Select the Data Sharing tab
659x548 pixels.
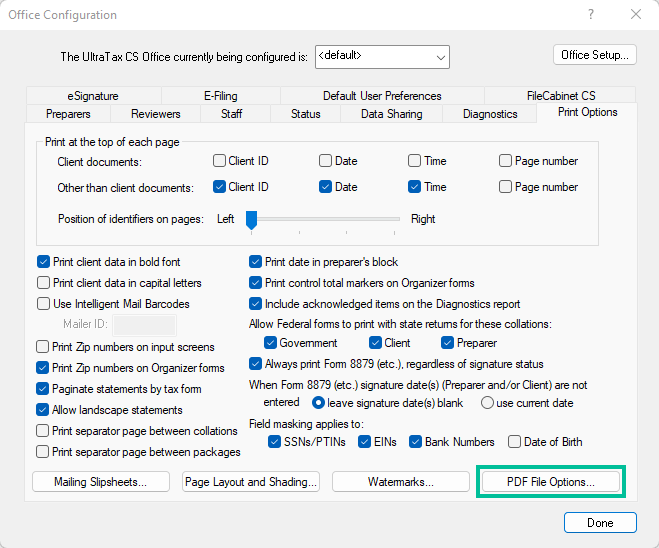pyautogui.click(x=391, y=114)
